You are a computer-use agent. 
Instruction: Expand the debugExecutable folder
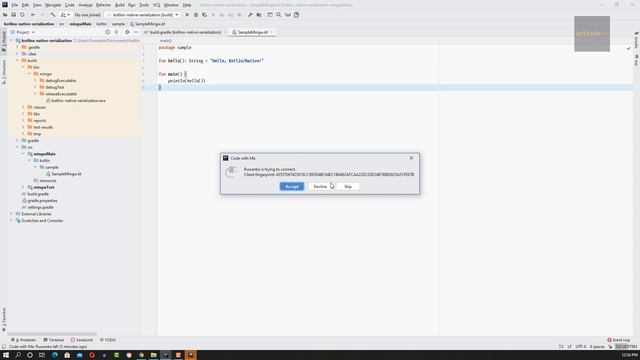(x=36, y=80)
